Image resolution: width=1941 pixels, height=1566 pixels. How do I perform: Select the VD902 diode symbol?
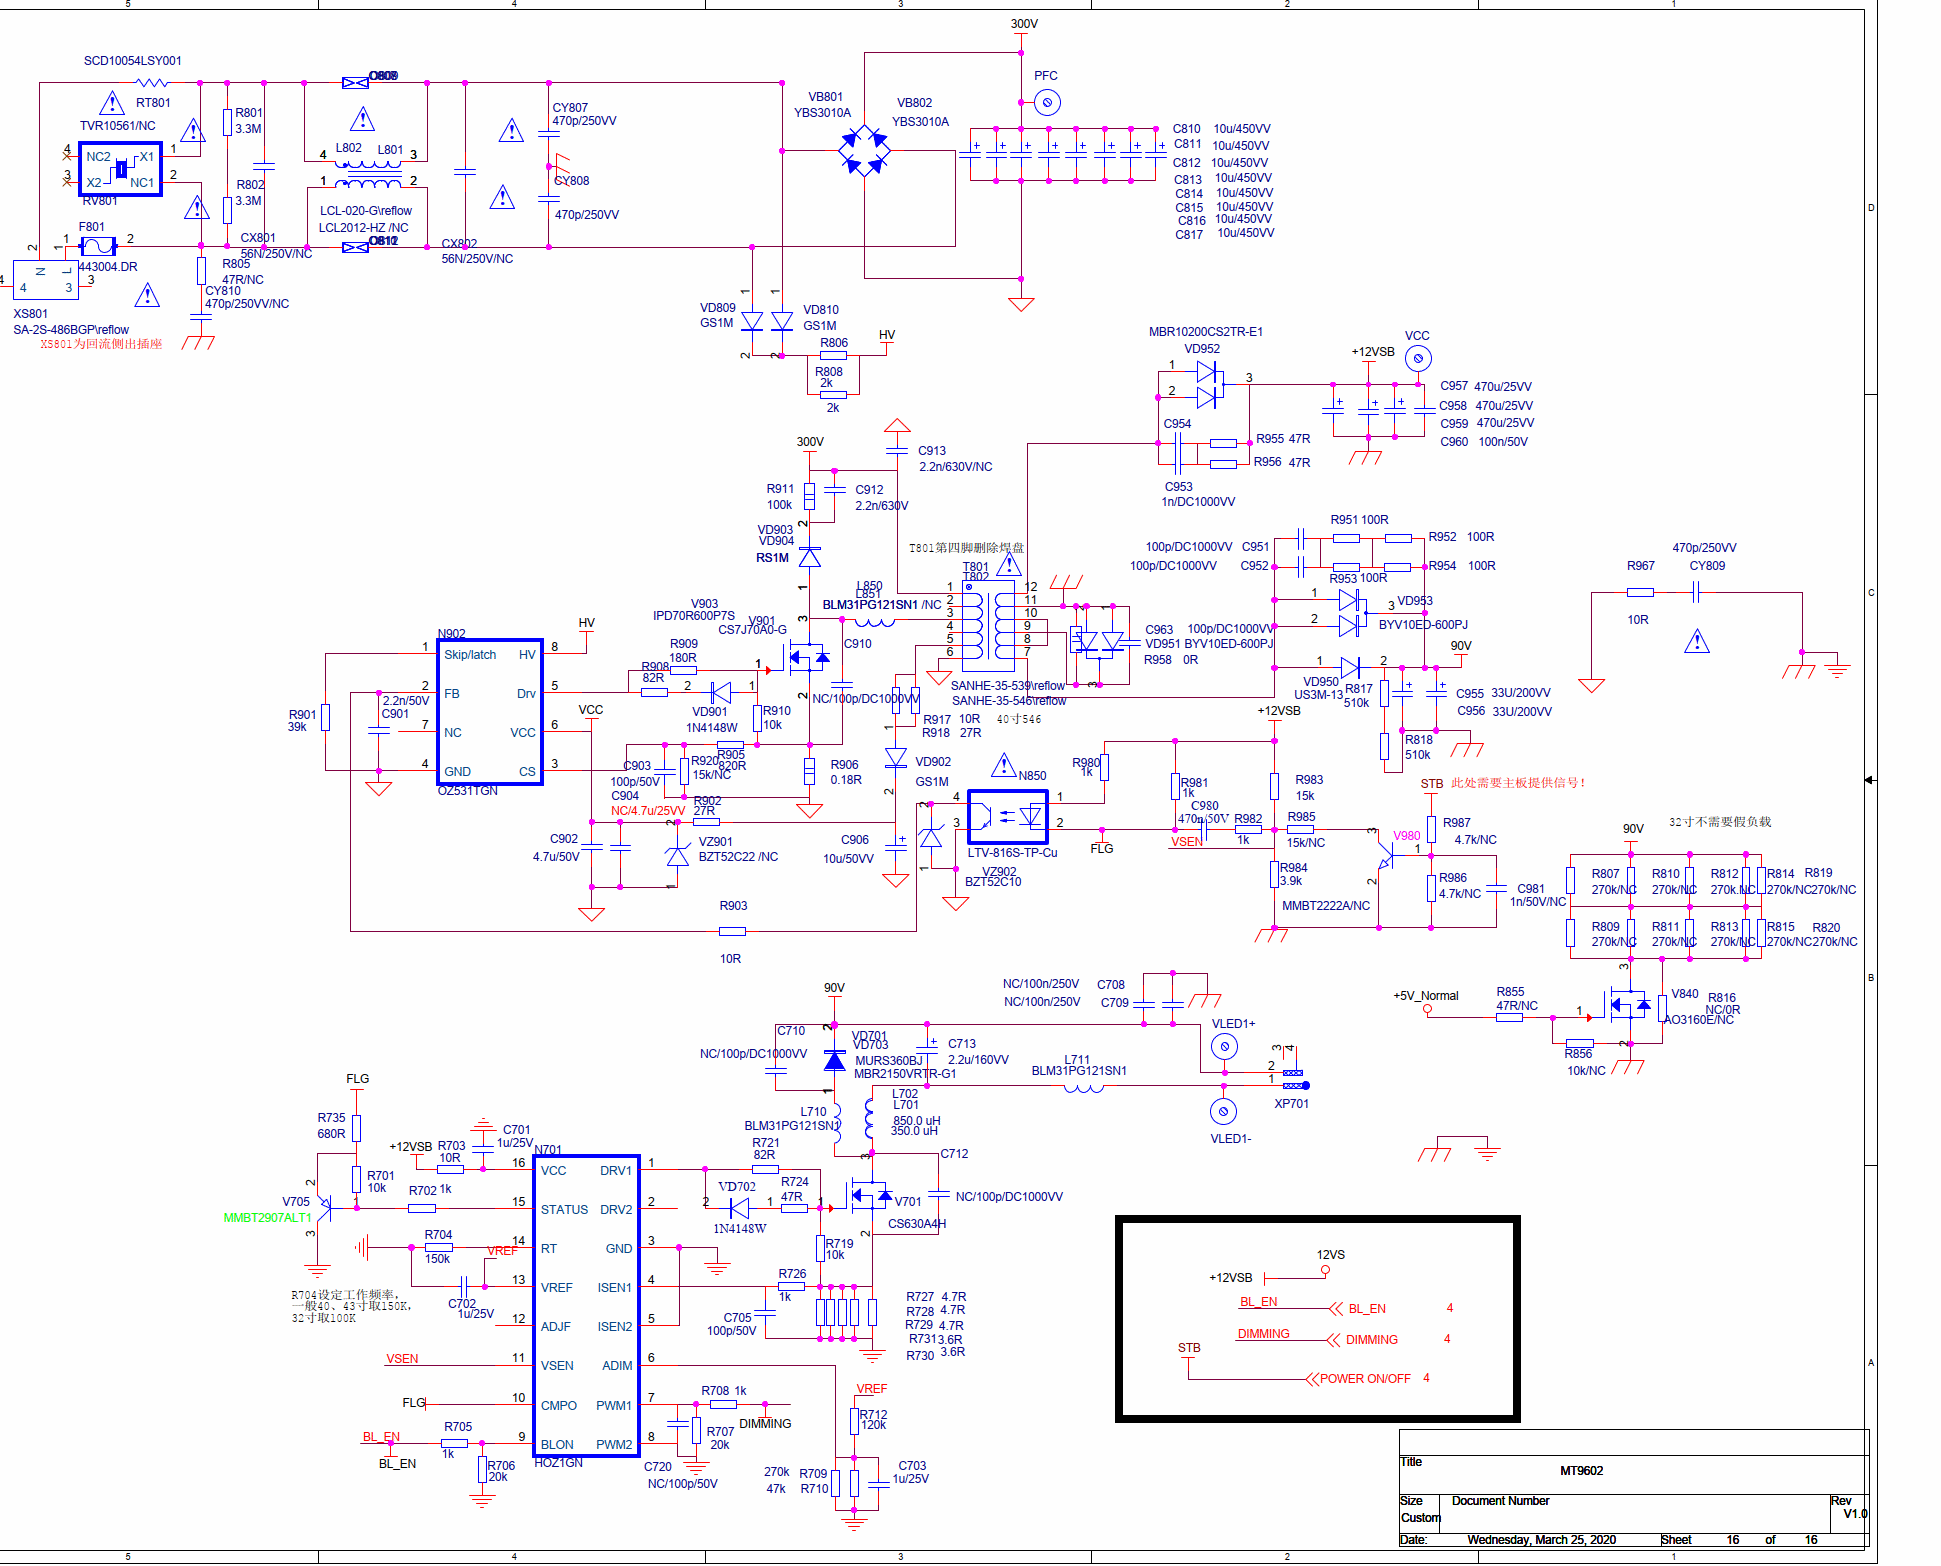tap(896, 758)
